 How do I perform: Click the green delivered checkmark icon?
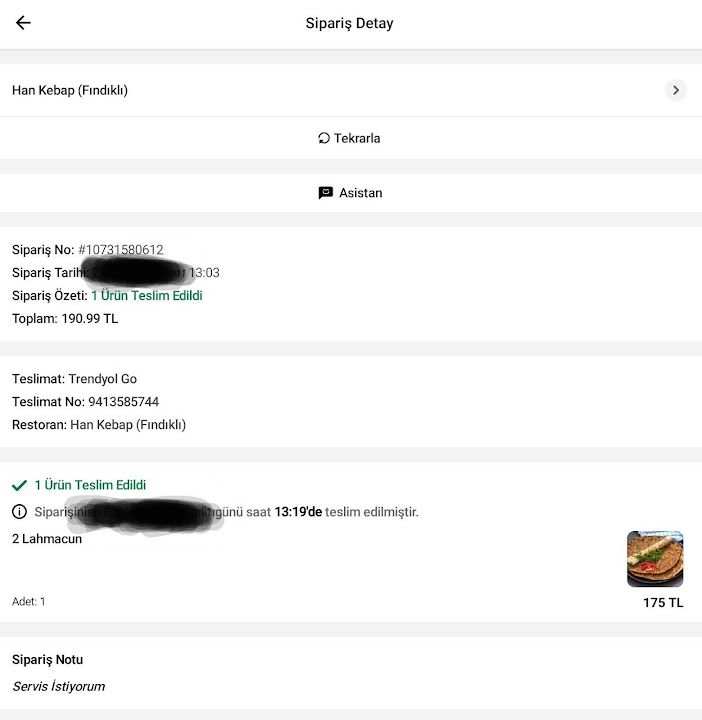click(x=19, y=485)
